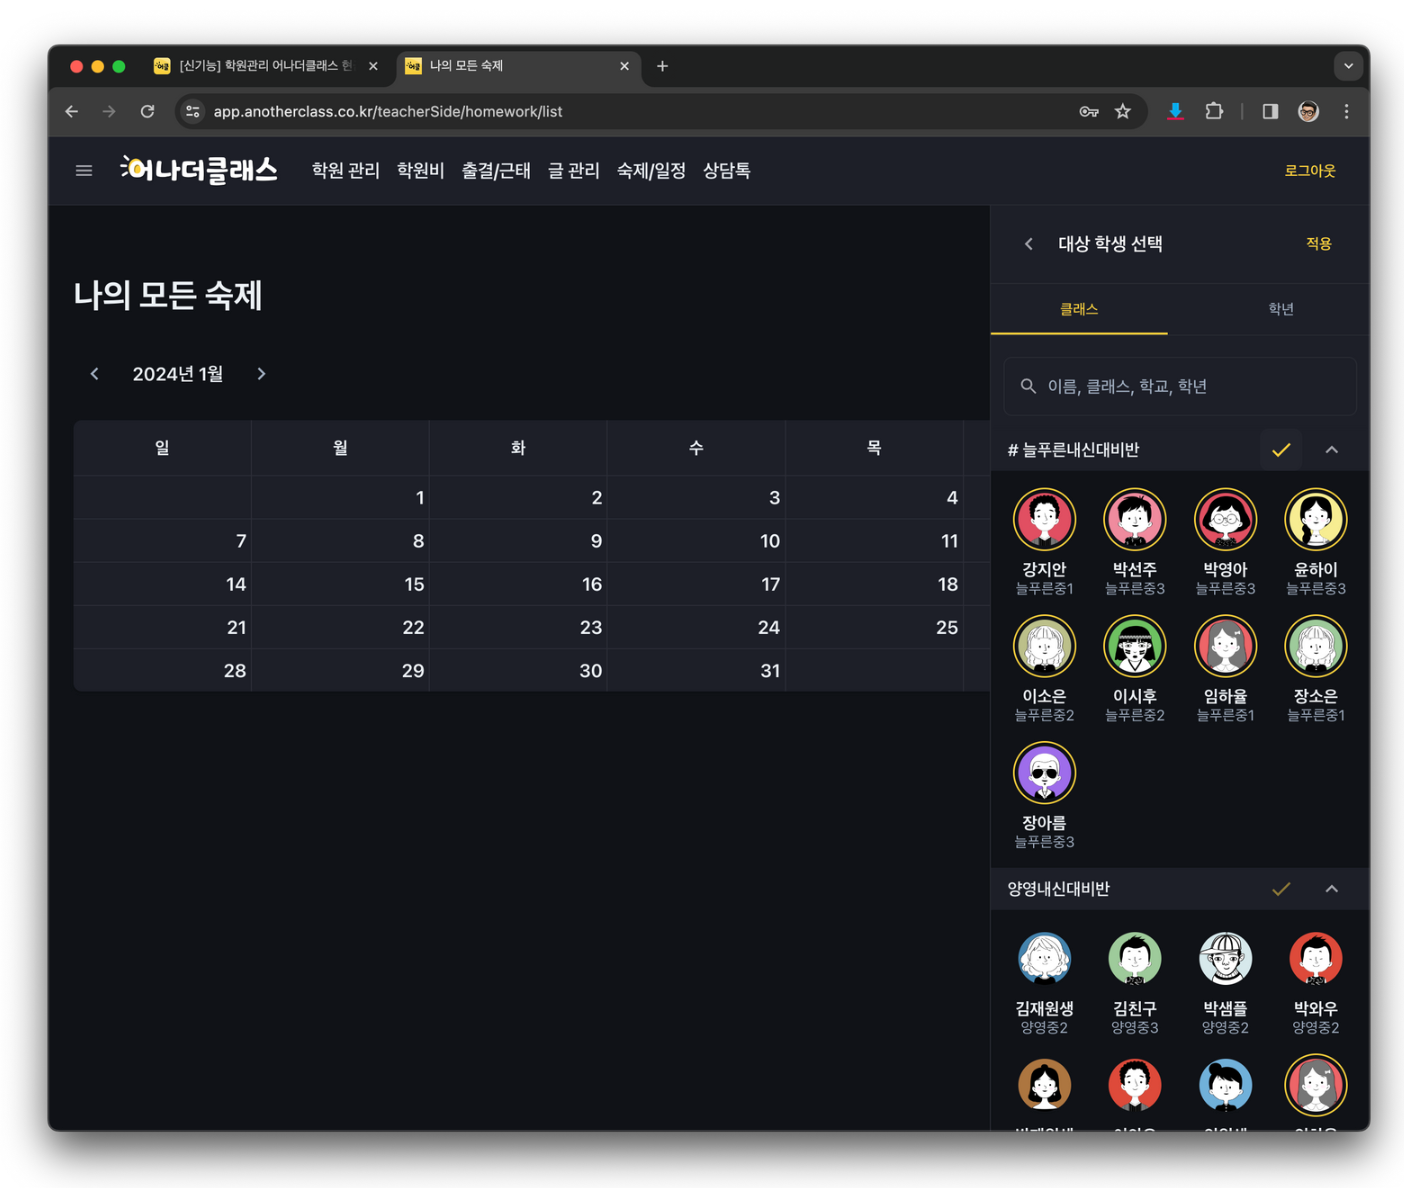Reload the browser page
Image resolution: width=1404 pixels, height=1188 pixels.
point(147,111)
